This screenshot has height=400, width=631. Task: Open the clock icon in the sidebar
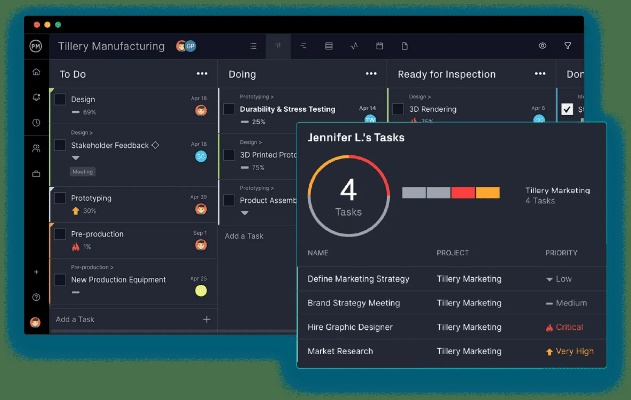pyautogui.click(x=36, y=122)
